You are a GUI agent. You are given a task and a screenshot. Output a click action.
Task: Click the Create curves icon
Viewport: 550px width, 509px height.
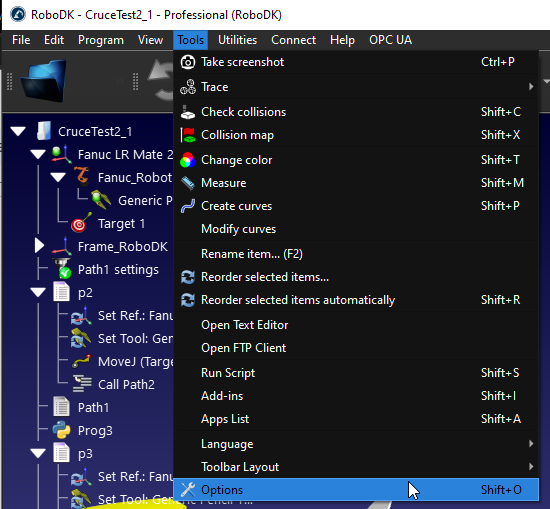coord(188,206)
